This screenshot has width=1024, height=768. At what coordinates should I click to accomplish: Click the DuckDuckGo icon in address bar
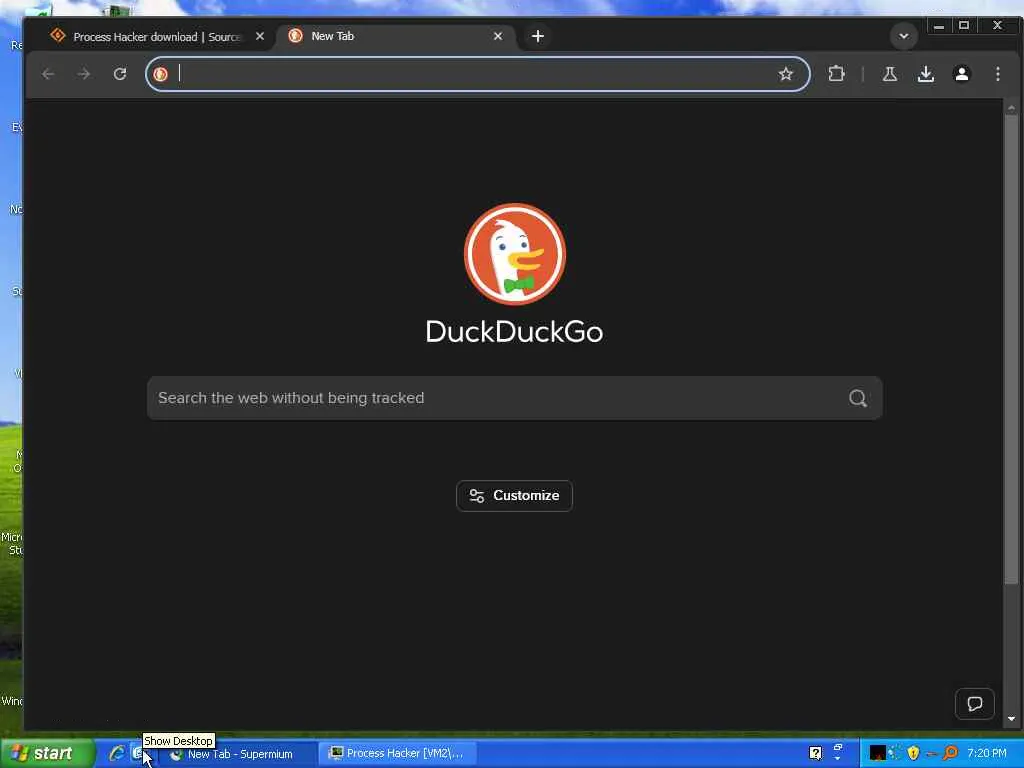[x=161, y=74]
